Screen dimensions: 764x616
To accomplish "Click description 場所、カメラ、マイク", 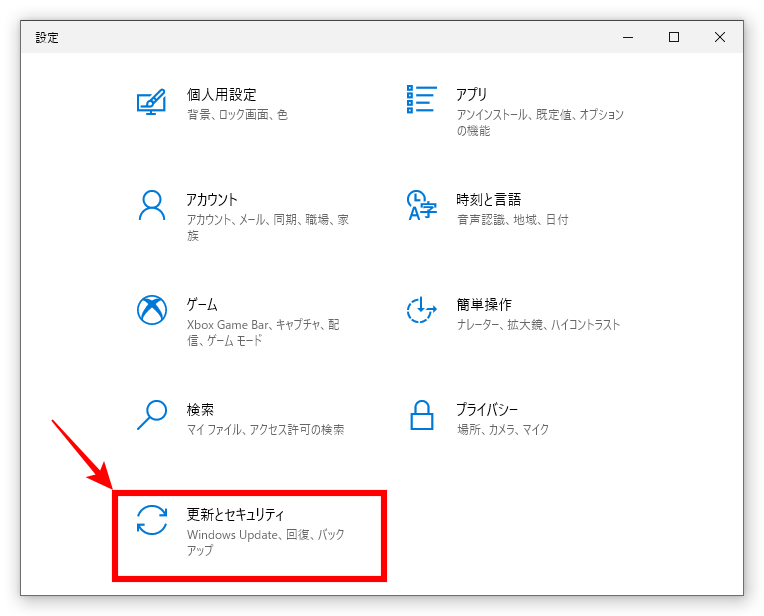I will pos(503,429).
